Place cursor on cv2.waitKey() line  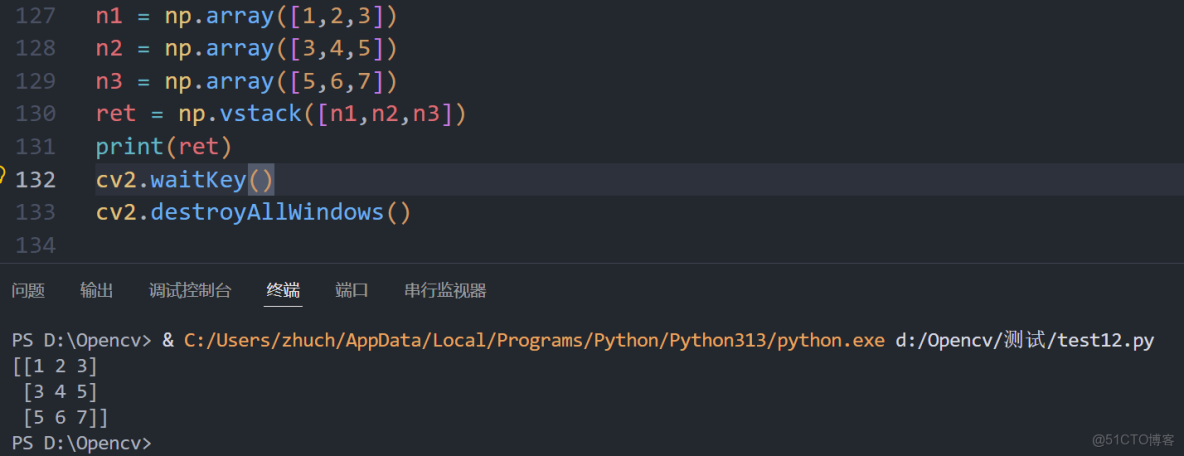coord(185,180)
